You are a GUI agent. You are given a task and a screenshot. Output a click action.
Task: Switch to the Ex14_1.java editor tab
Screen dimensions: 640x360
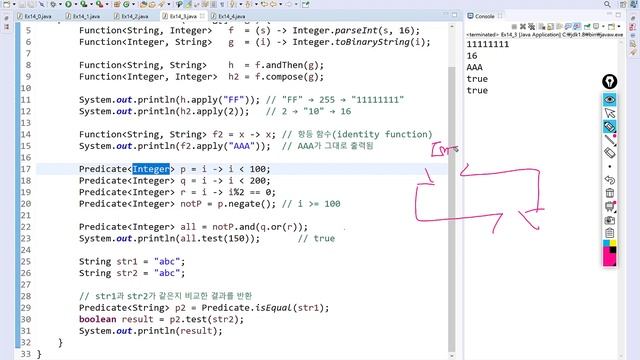coord(83,16)
